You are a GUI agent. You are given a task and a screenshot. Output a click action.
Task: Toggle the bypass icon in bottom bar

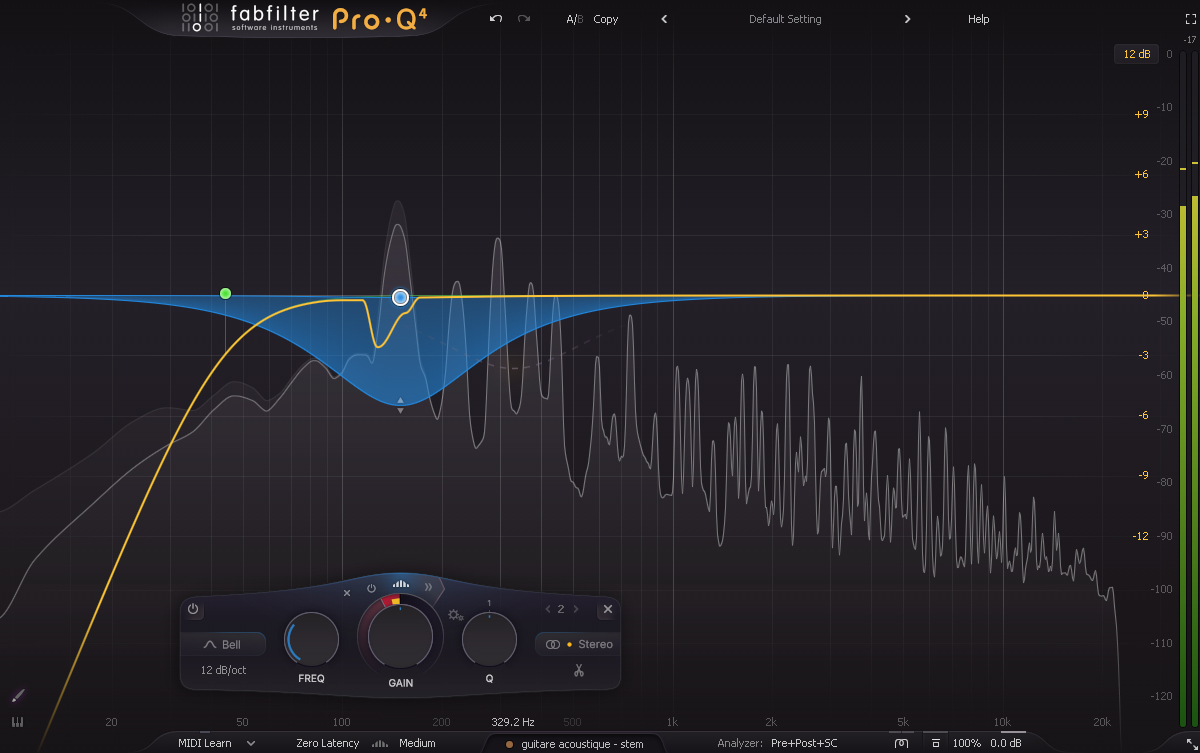coord(901,743)
